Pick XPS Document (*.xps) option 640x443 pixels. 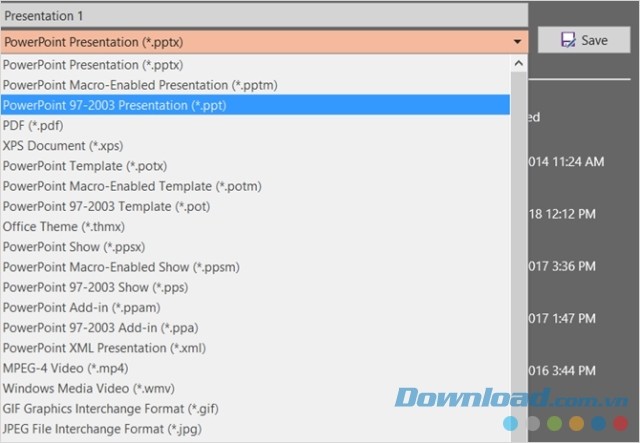coord(256,146)
